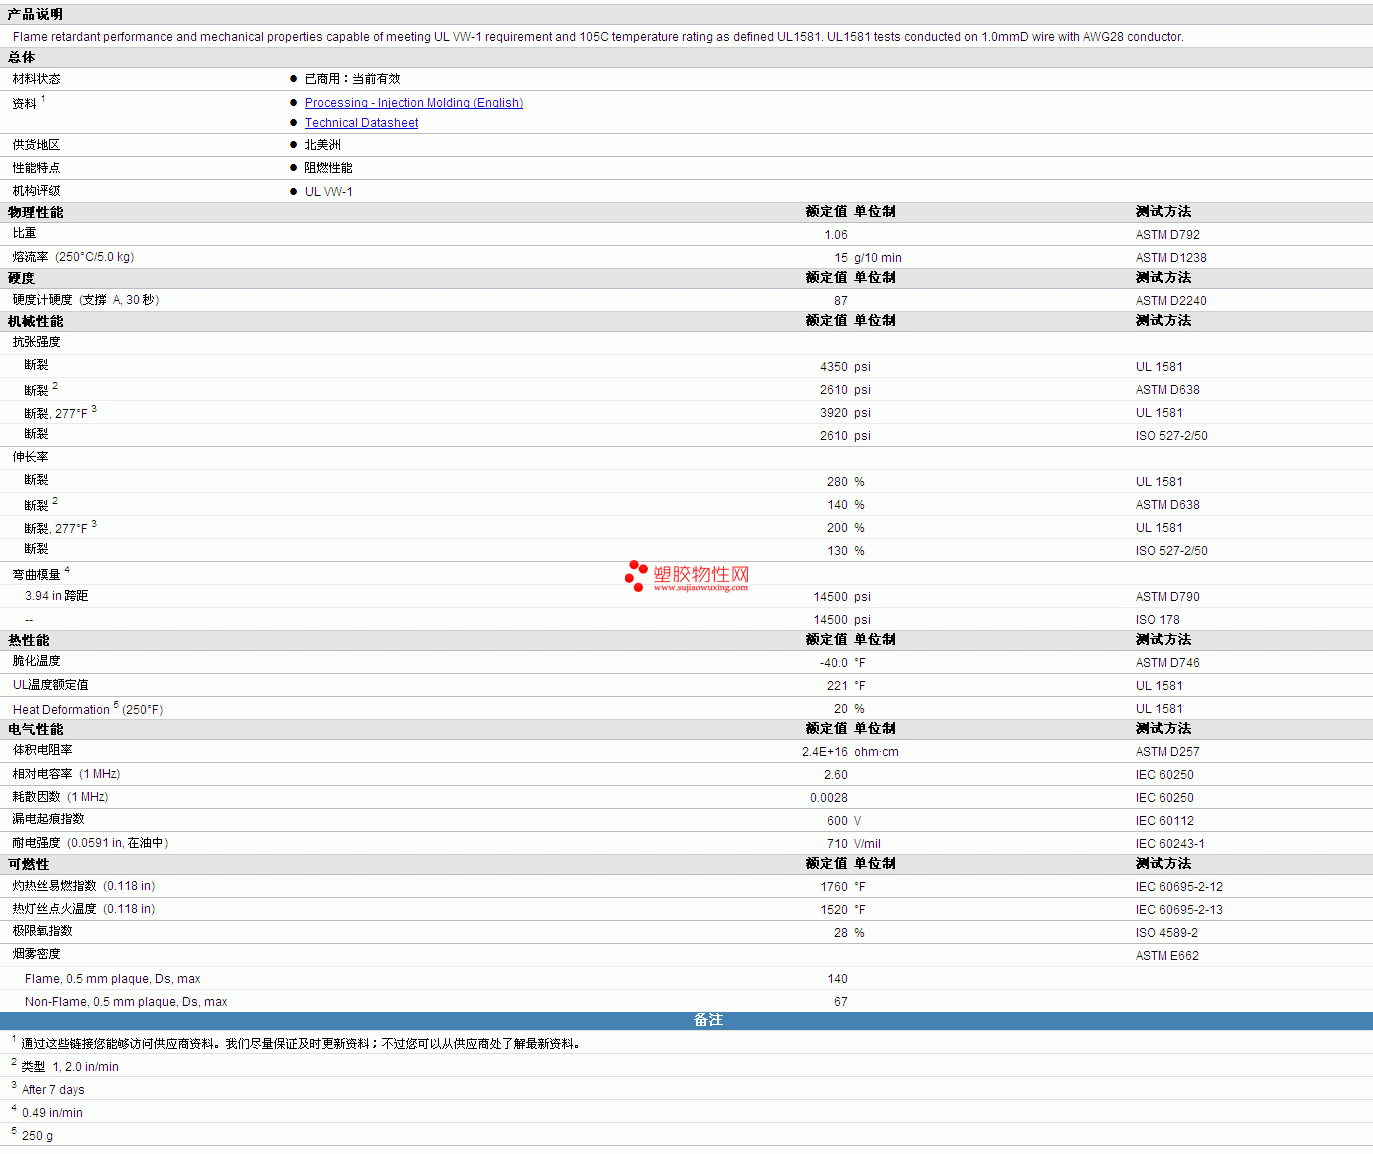Click the After 7 days footnote
Image resolution: width=1373 pixels, height=1154 pixels.
(x=53, y=1090)
